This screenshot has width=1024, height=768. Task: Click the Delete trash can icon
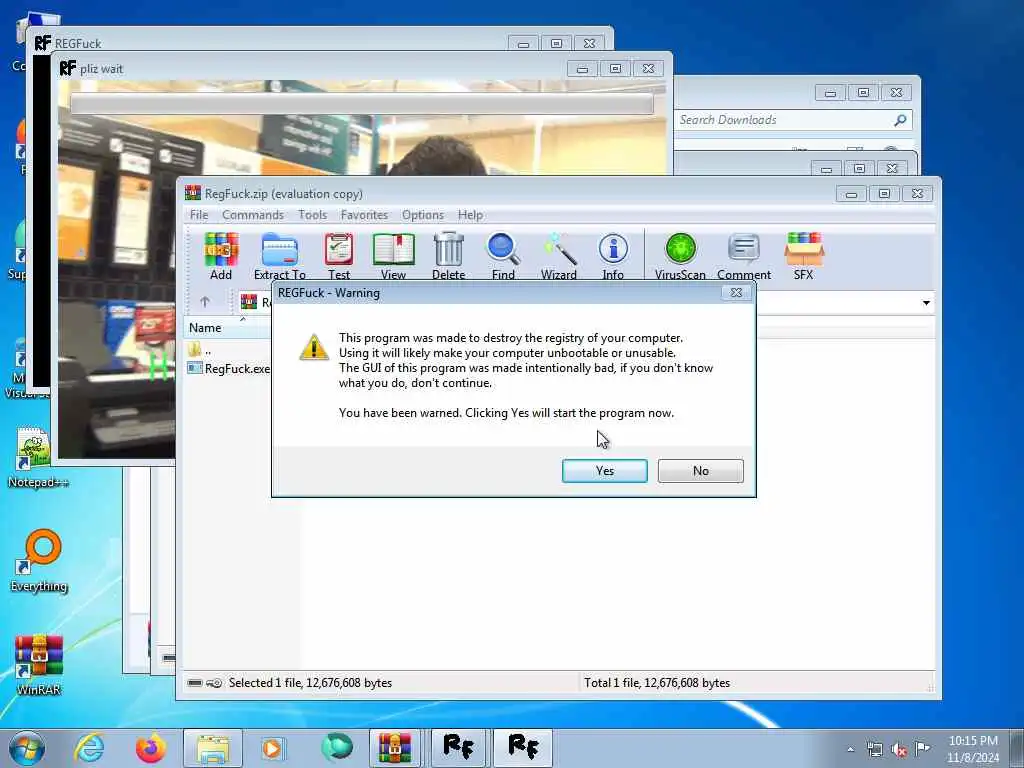click(x=449, y=256)
